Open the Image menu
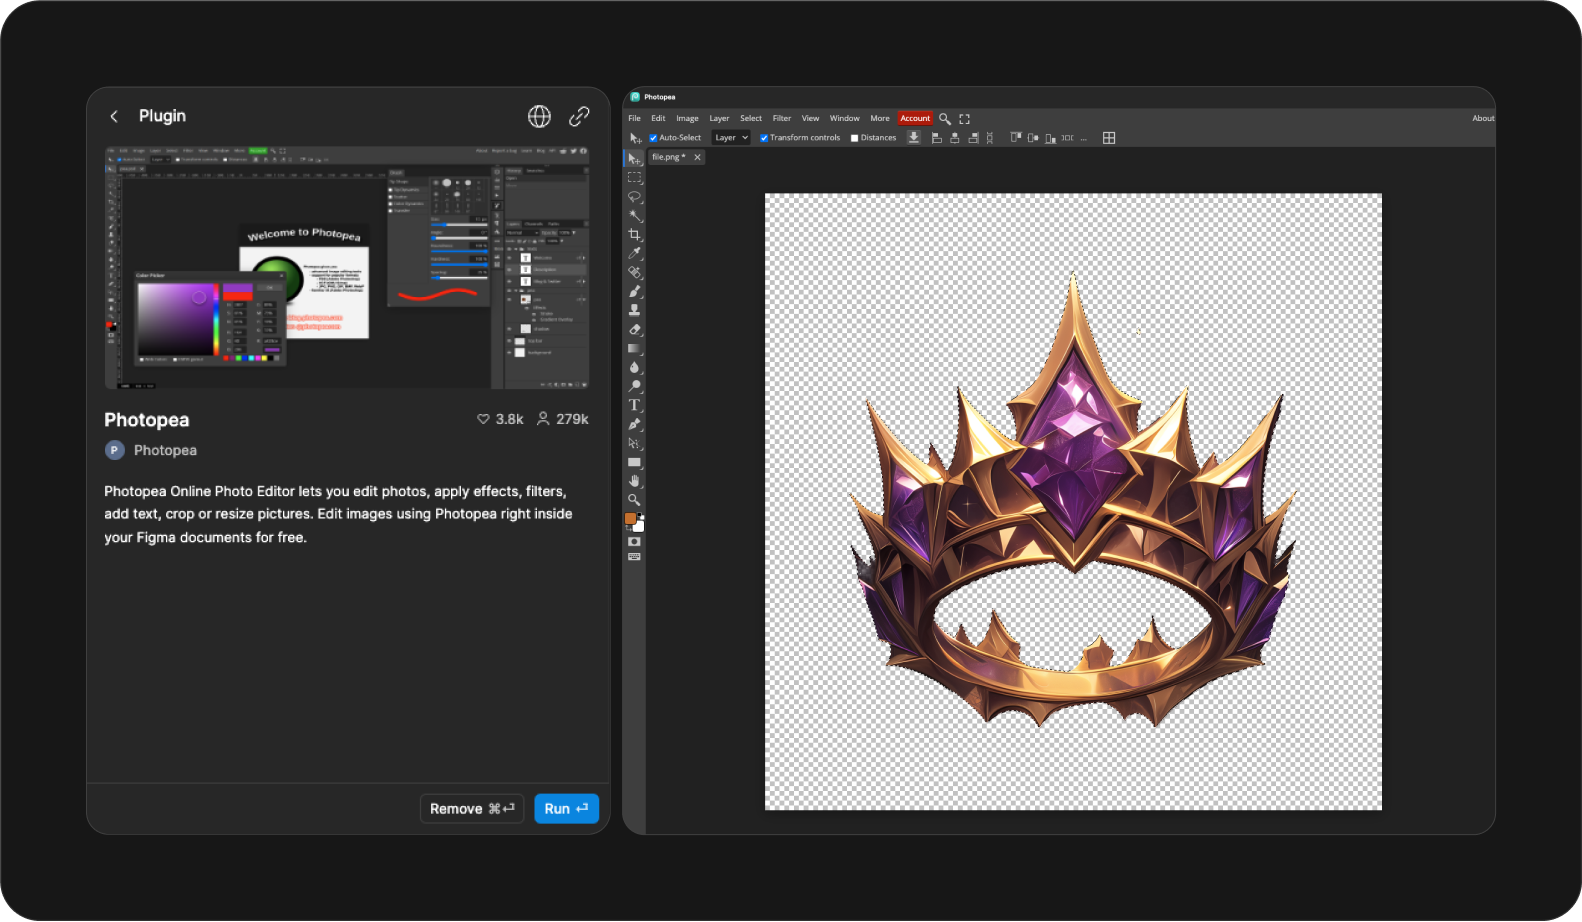 (687, 118)
